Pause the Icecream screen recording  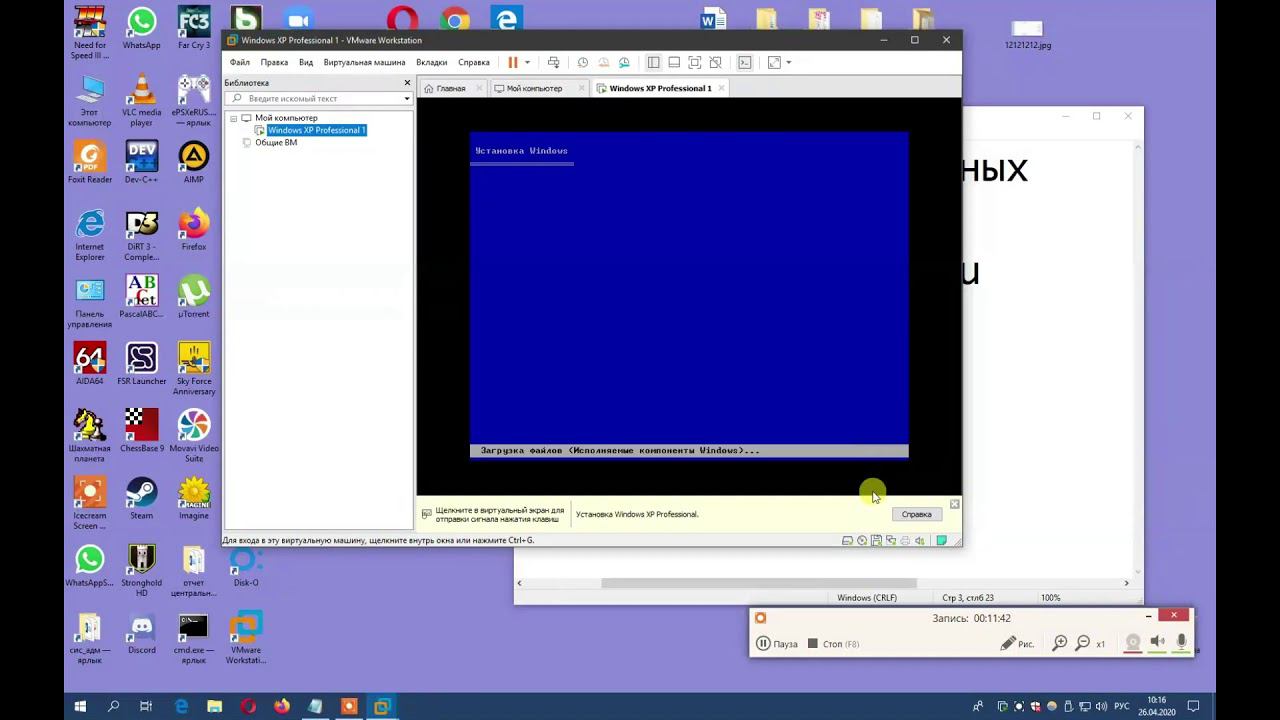click(777, 644)
